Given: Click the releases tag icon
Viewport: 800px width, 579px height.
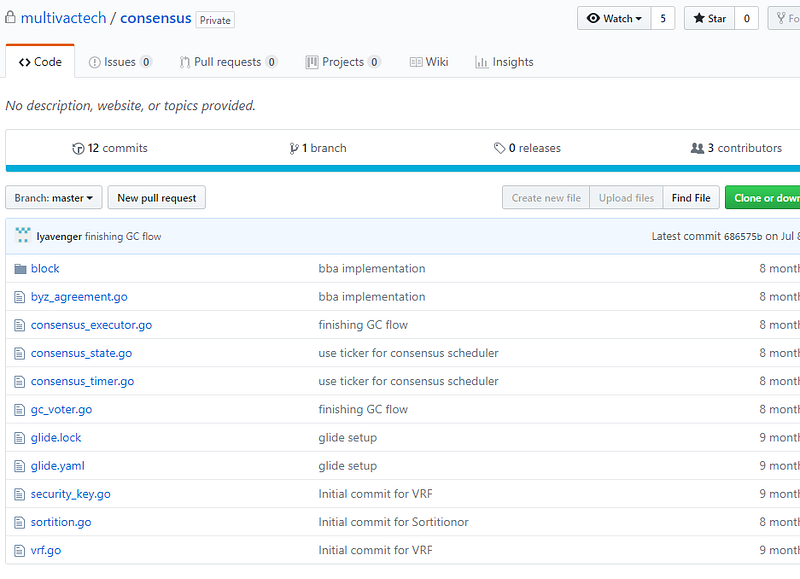Looking at the screenshot, I should tap(499, 148).
